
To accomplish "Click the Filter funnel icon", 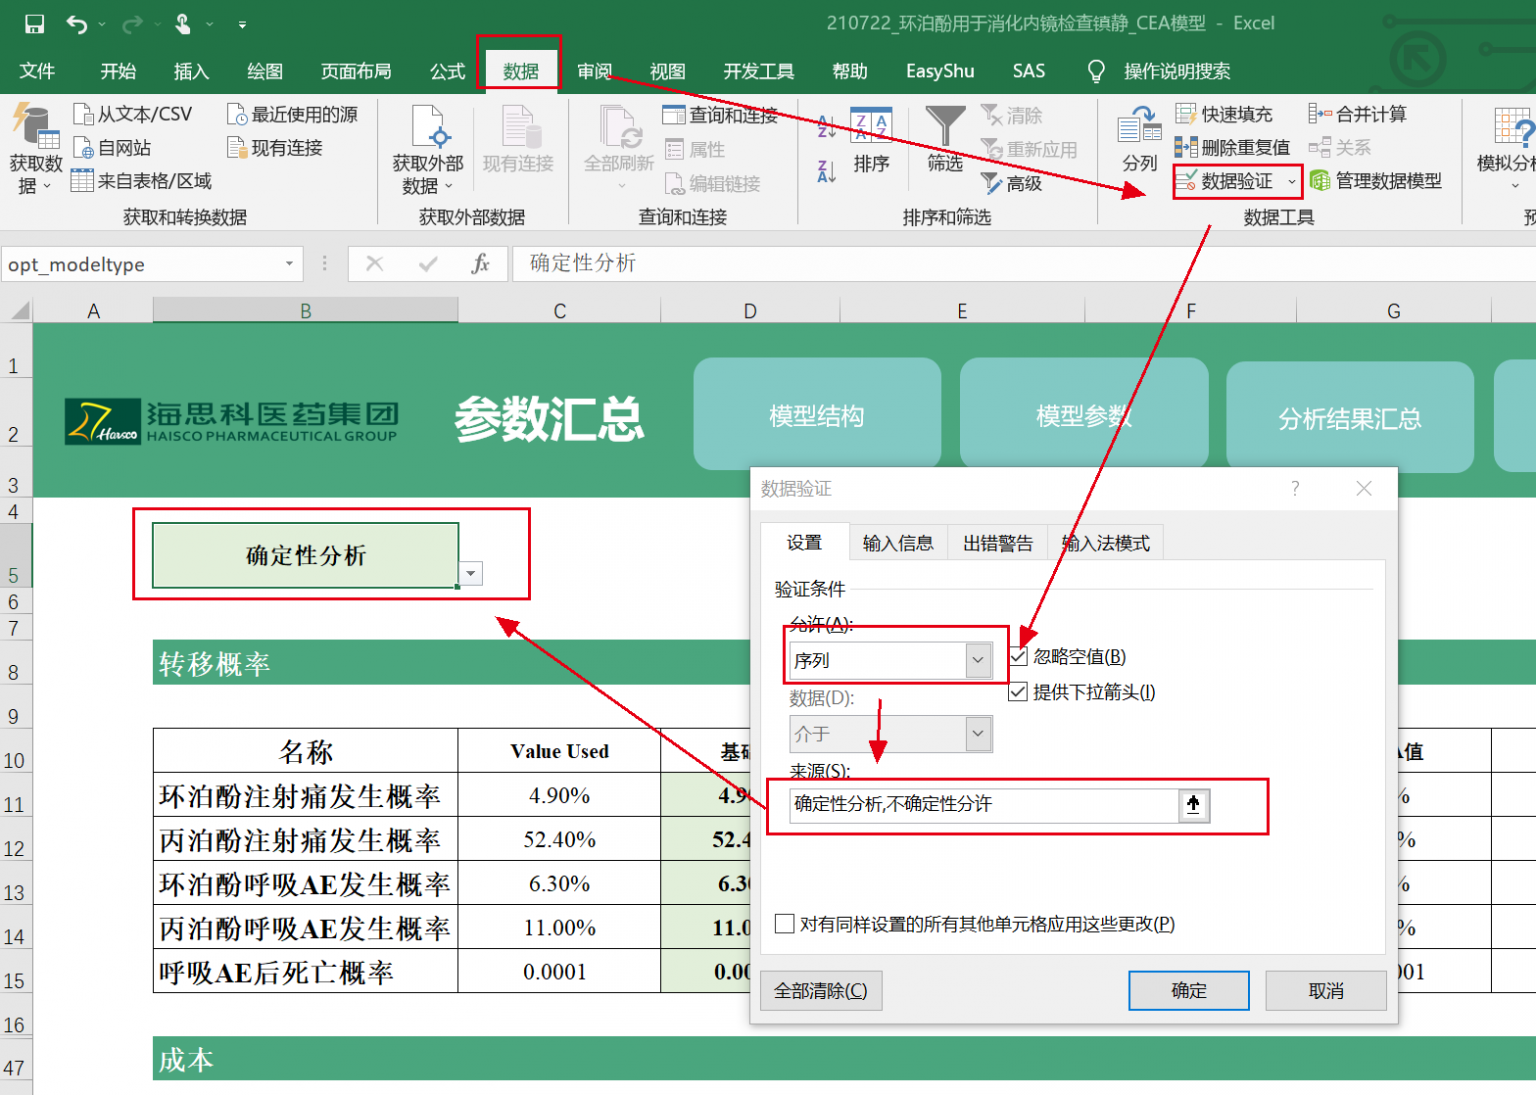I will point(944,127).
